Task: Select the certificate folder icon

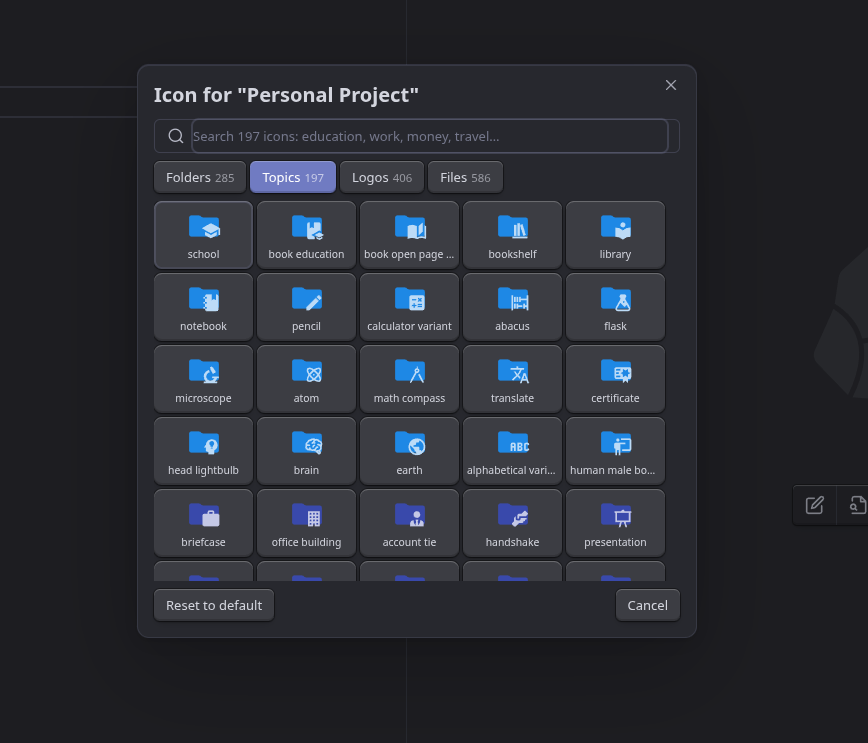Action: 615,379
